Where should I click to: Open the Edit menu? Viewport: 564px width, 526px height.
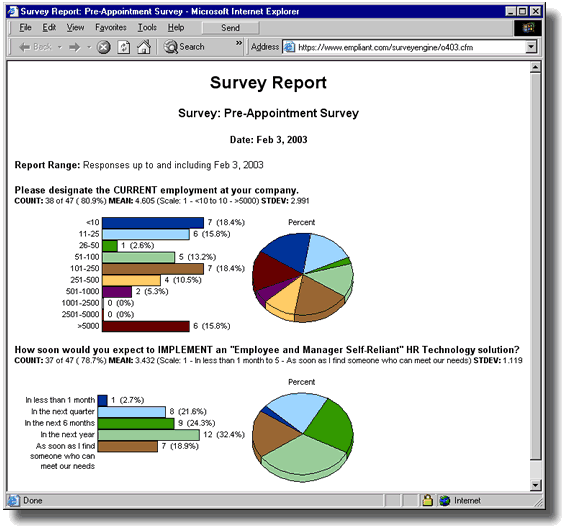49,28
